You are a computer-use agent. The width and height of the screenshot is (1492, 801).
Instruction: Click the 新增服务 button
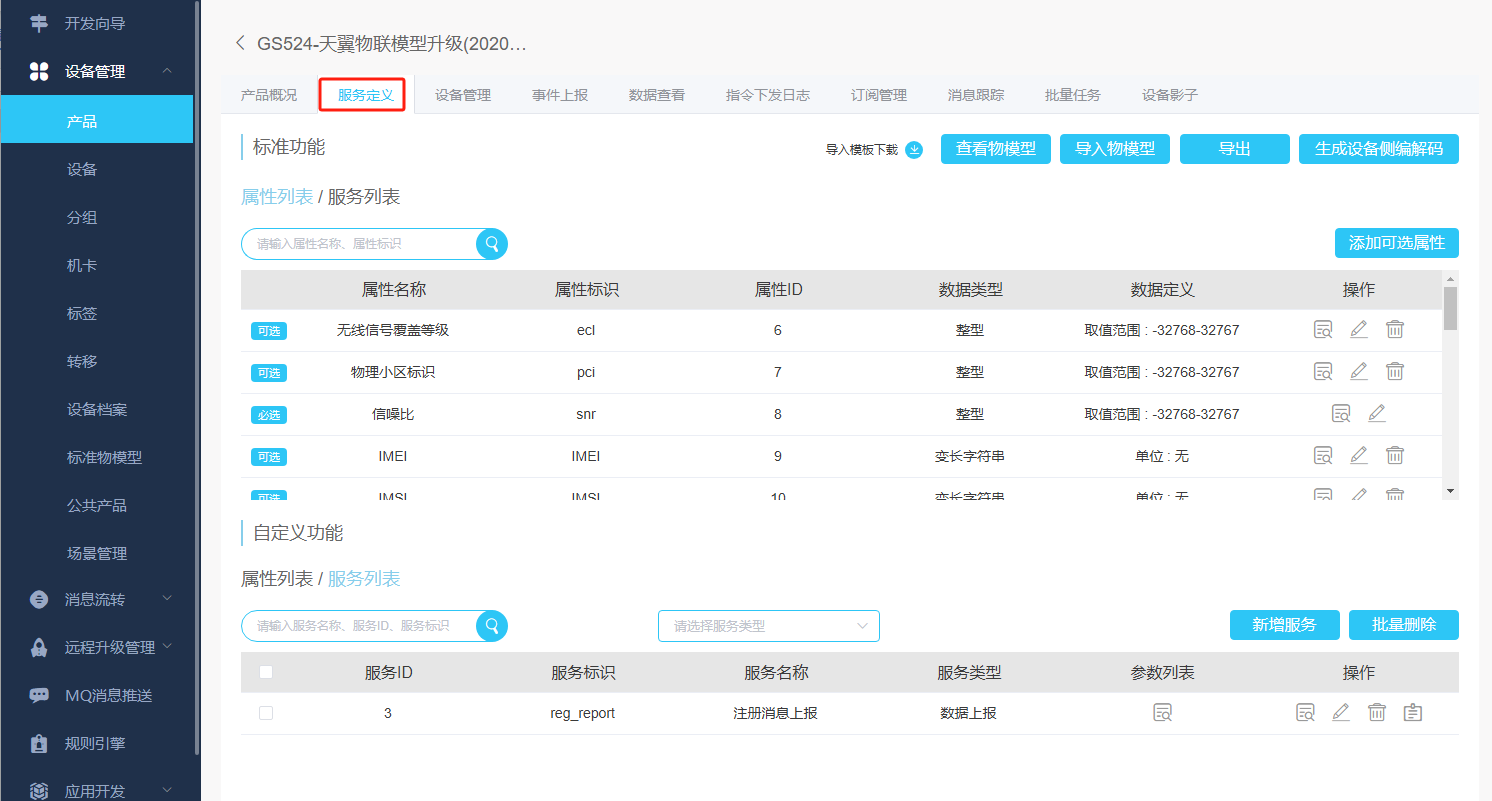(1284, 625)
